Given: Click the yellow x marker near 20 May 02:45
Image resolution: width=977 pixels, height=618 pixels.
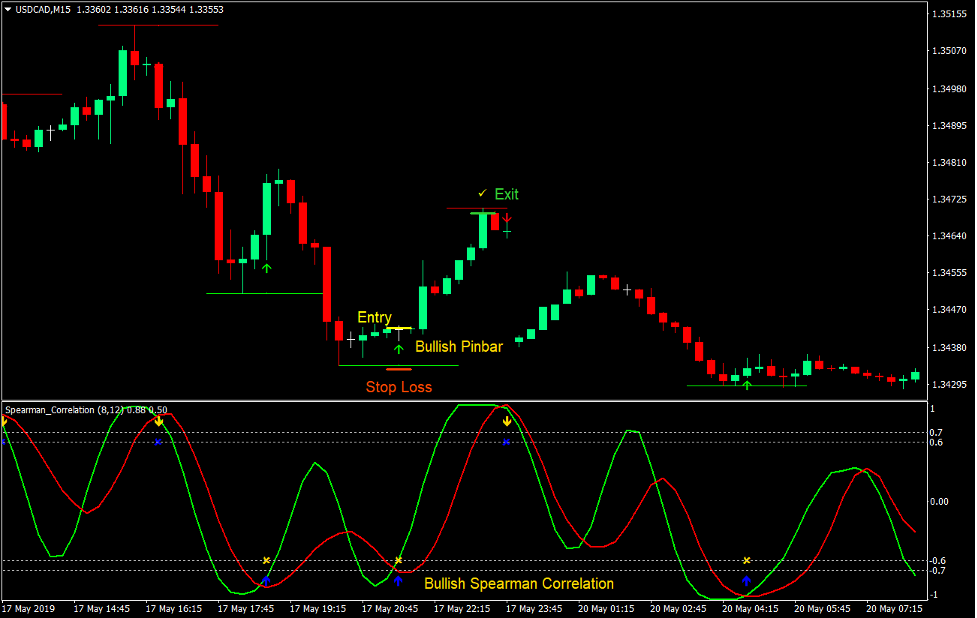Looking at the screenshot, I should pyautogui.click(x=747, y=561).
